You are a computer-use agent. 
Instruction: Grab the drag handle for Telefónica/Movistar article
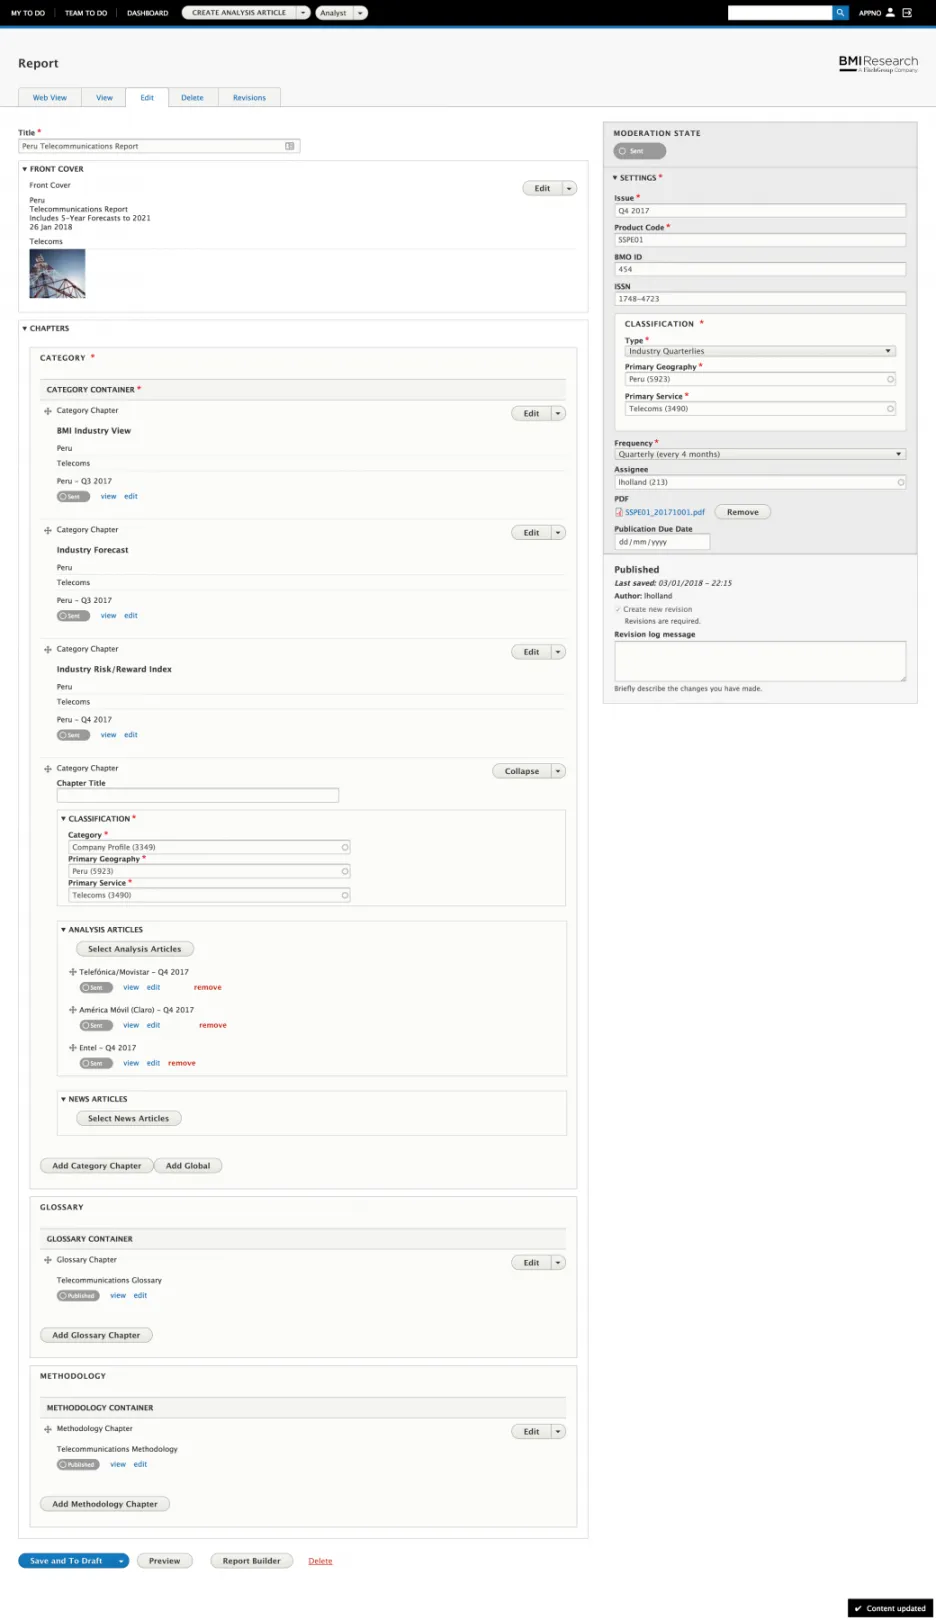click(72, 972)
